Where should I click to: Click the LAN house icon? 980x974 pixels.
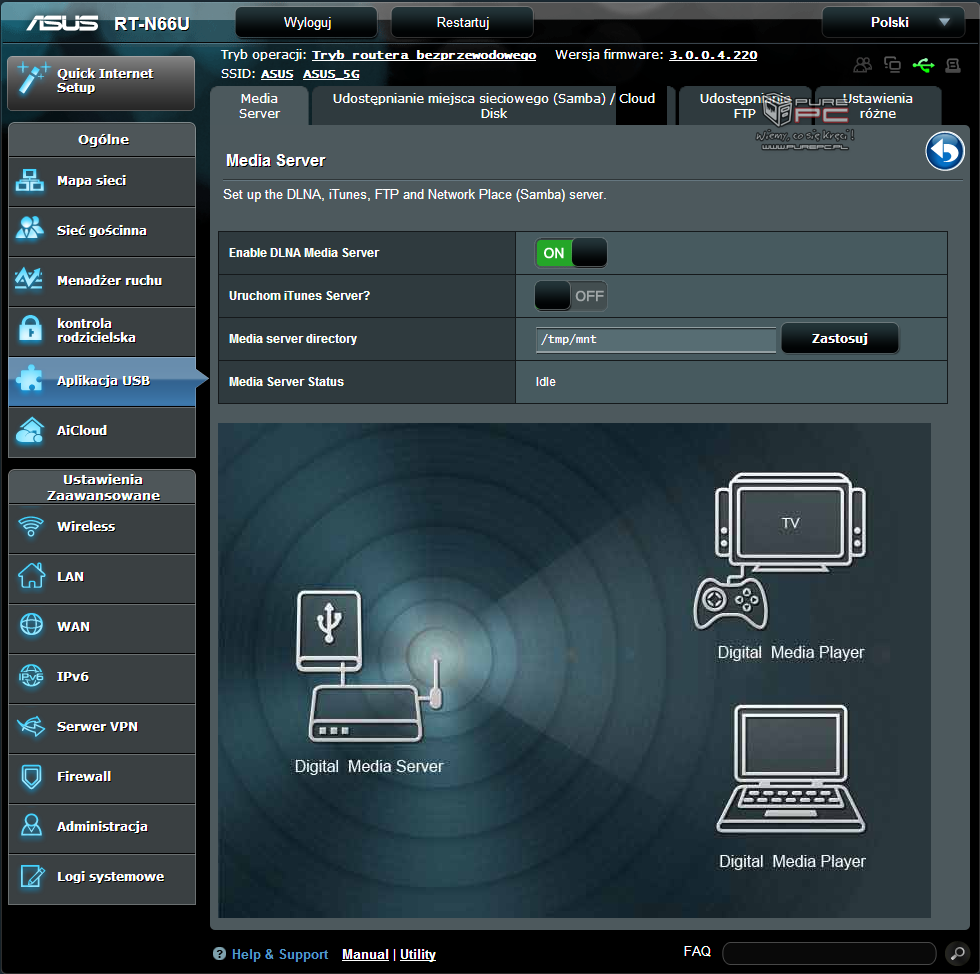(31, 575)
